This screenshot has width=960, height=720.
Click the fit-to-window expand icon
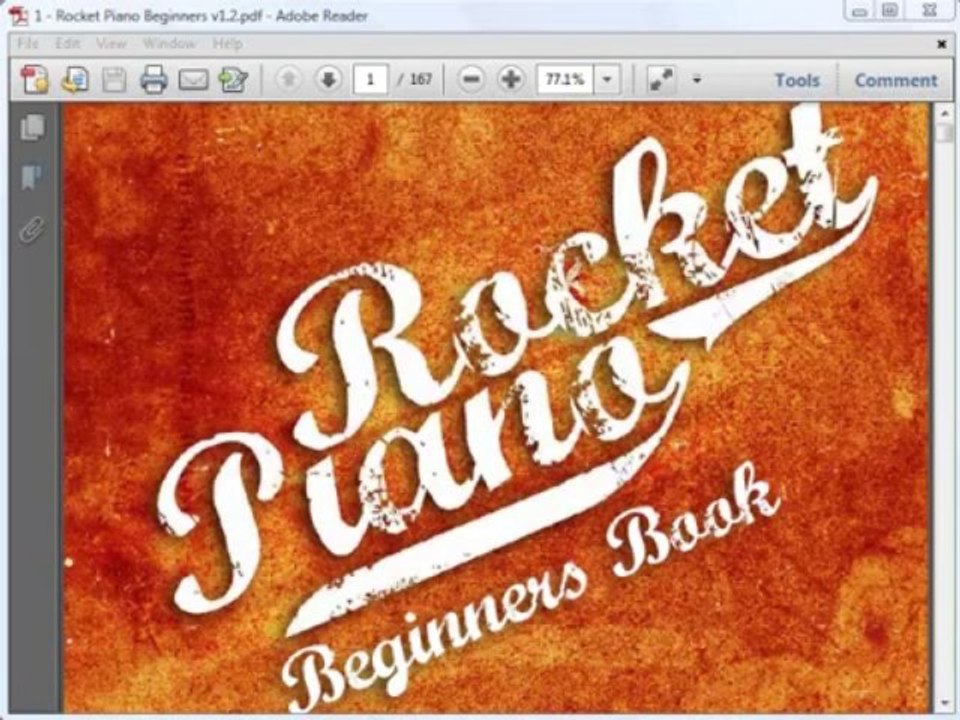pos(661,80)
